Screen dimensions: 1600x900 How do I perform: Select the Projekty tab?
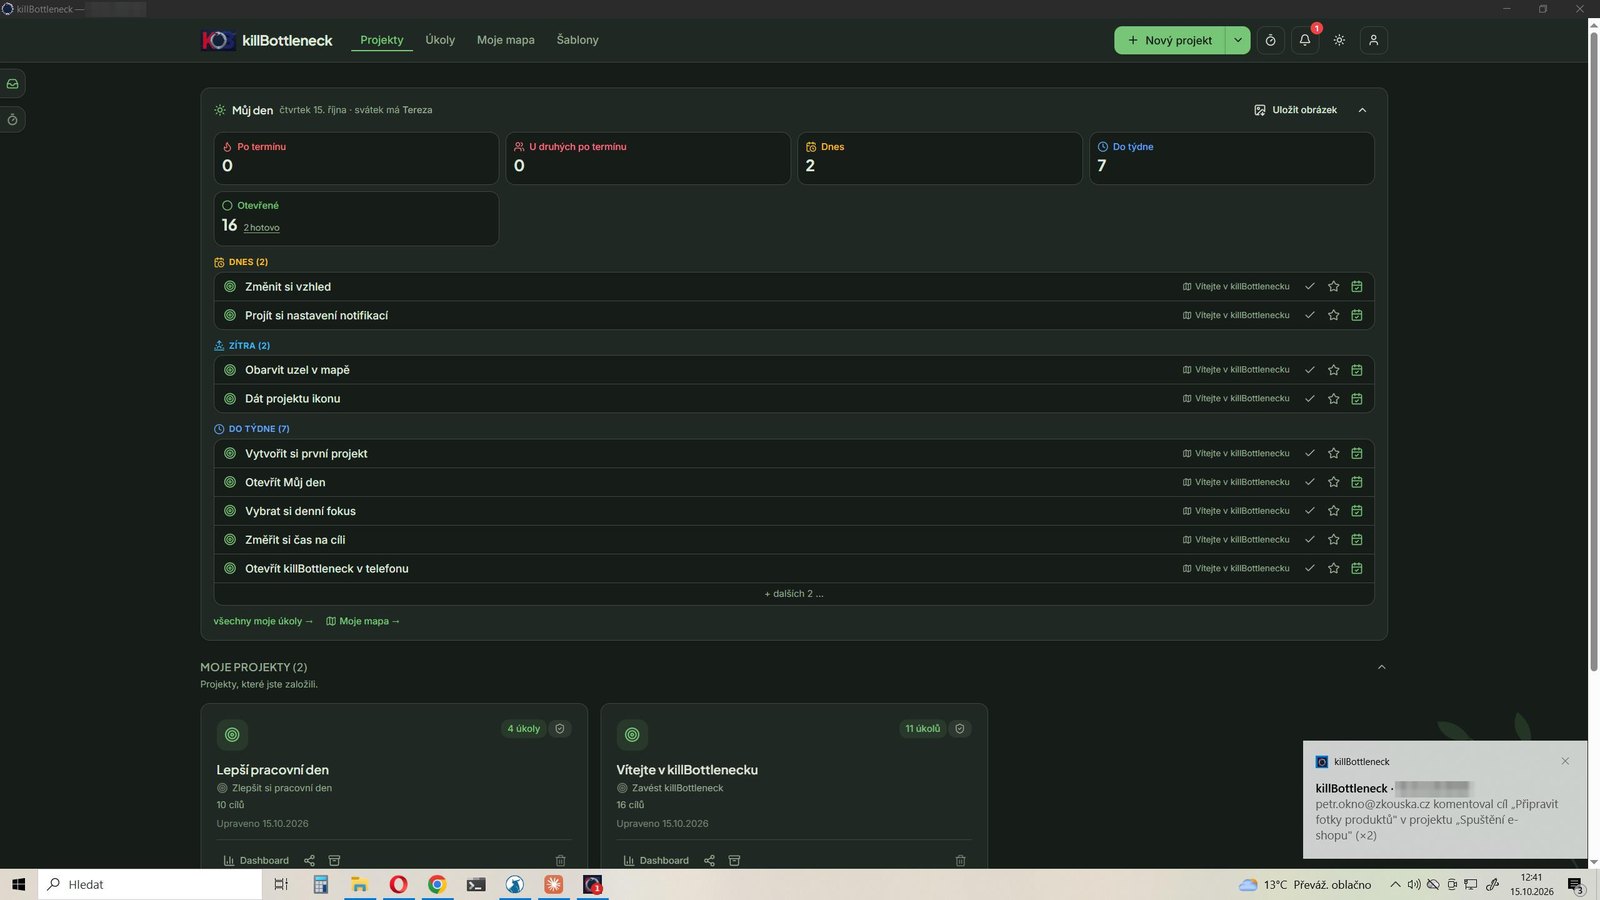coord(382,40)
